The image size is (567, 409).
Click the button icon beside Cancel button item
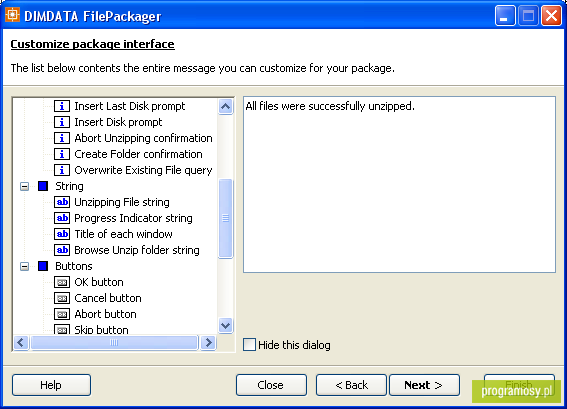pyautogui.click(x=62, y=298)
